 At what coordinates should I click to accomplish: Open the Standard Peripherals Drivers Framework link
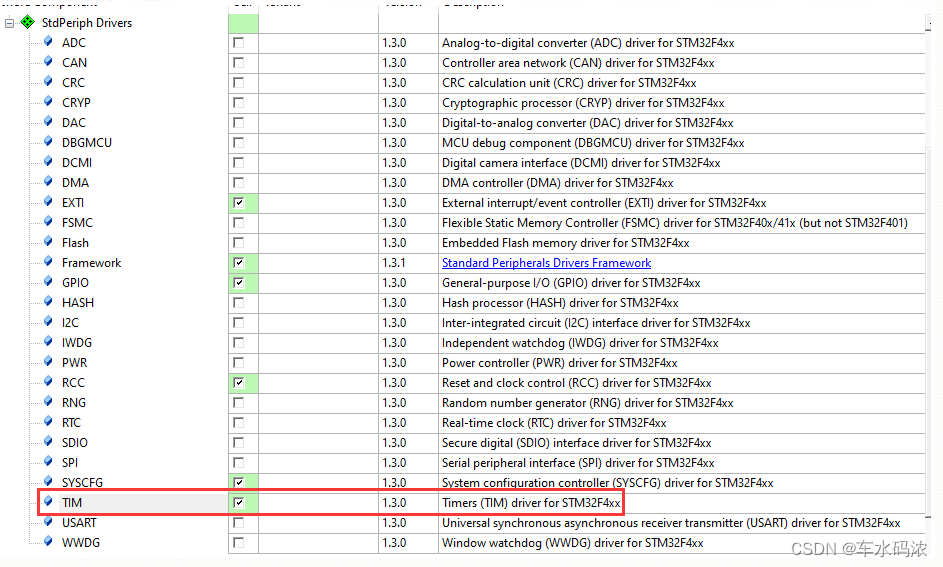click(x=546, y=263)
